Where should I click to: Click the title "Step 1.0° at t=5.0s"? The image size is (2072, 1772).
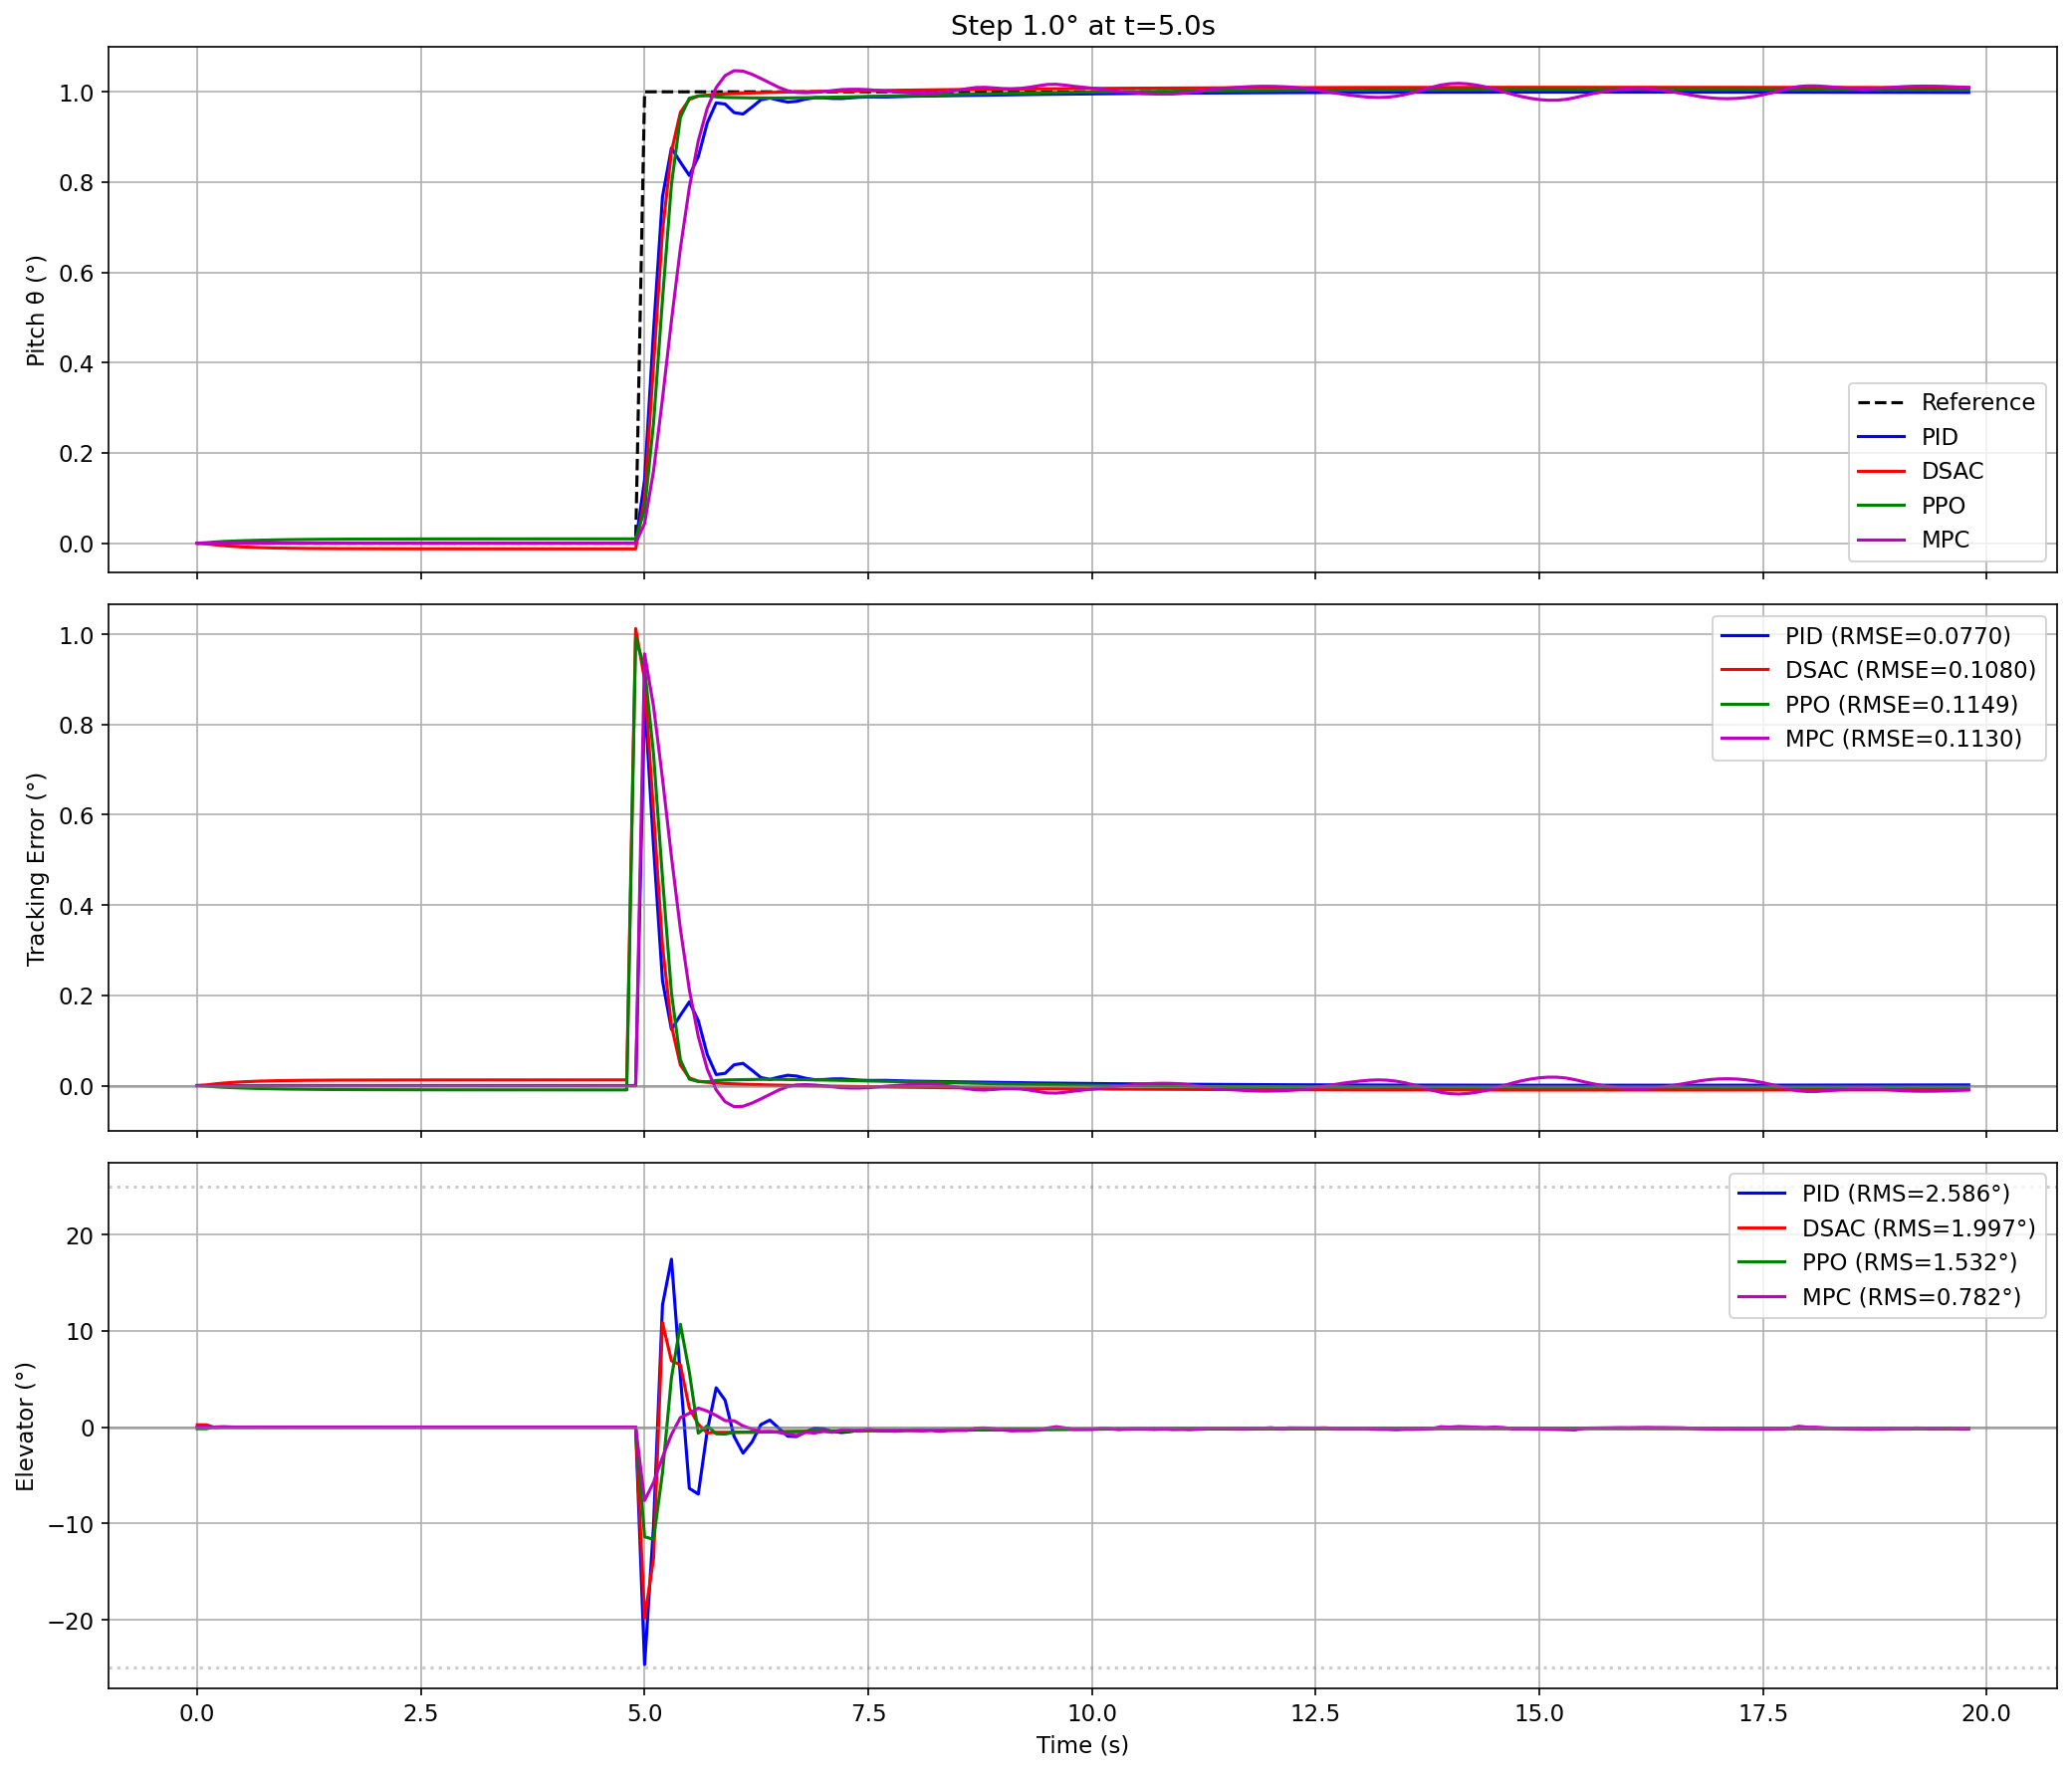coord(1082,26)
